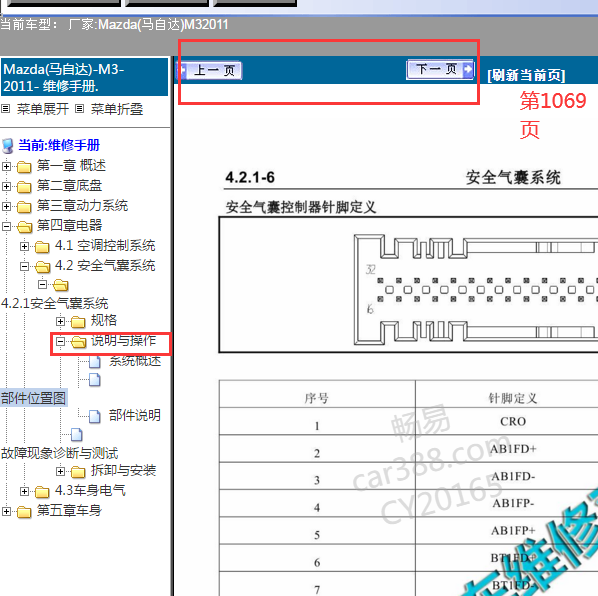Select 第四章电器 chapter

point(69,225)
